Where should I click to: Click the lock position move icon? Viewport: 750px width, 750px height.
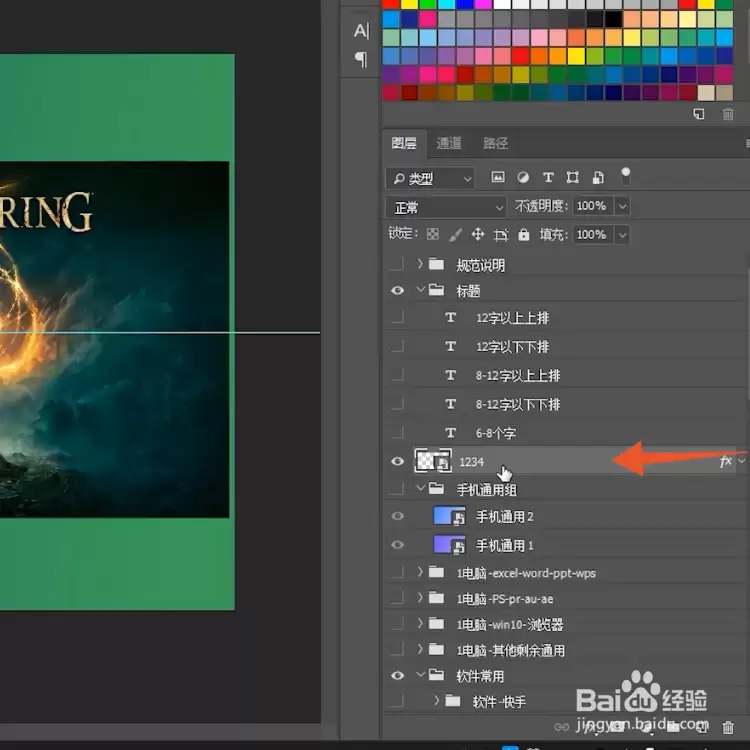tap(477, 234)
